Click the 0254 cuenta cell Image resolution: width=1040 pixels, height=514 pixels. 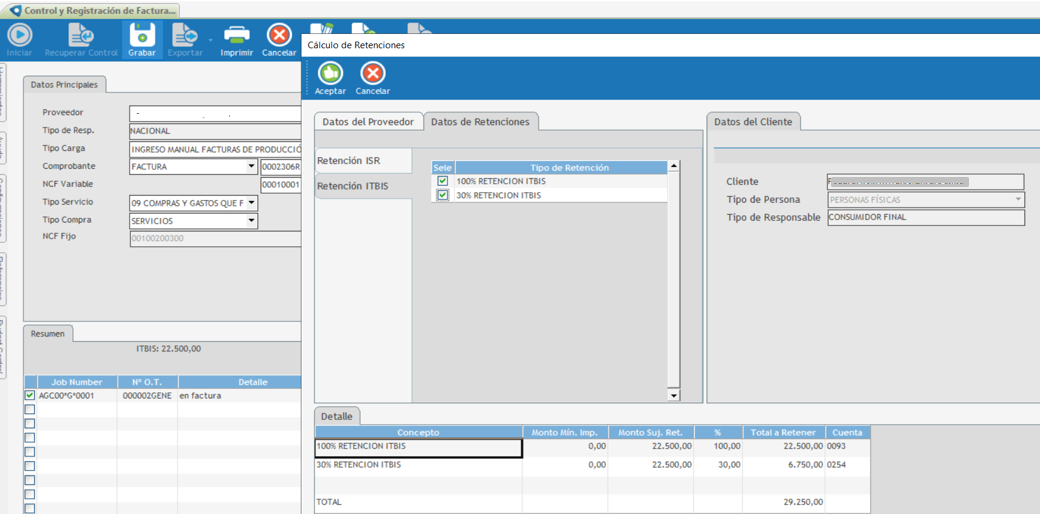point(848,466)
